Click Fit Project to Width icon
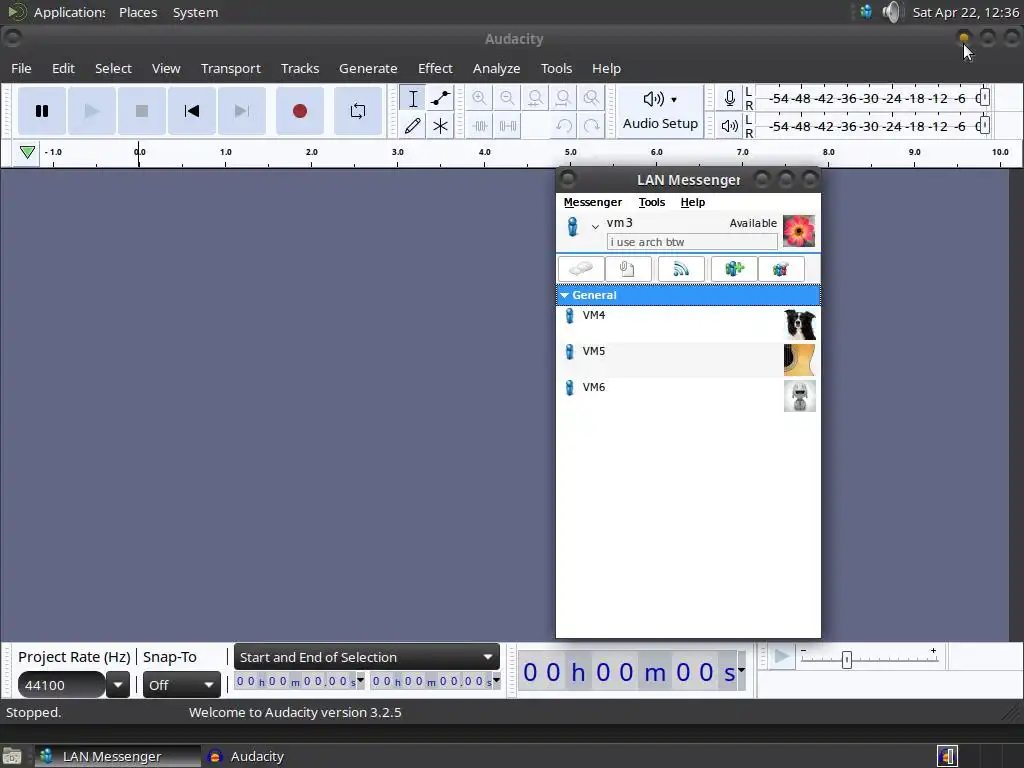 click(563, 98)
